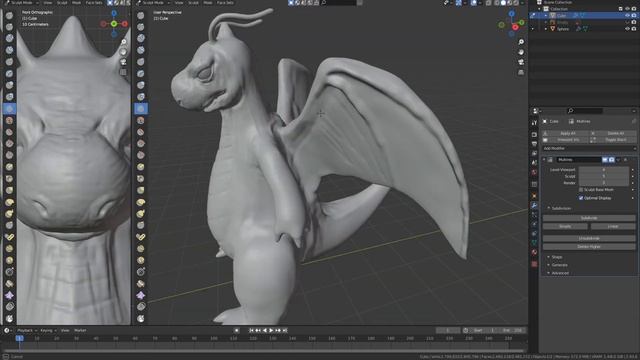Image resolution: width=640 pixels, height=360 pixels.
Task: Select the Draw brush in left orthographic viewport
Action: point(9,16)
